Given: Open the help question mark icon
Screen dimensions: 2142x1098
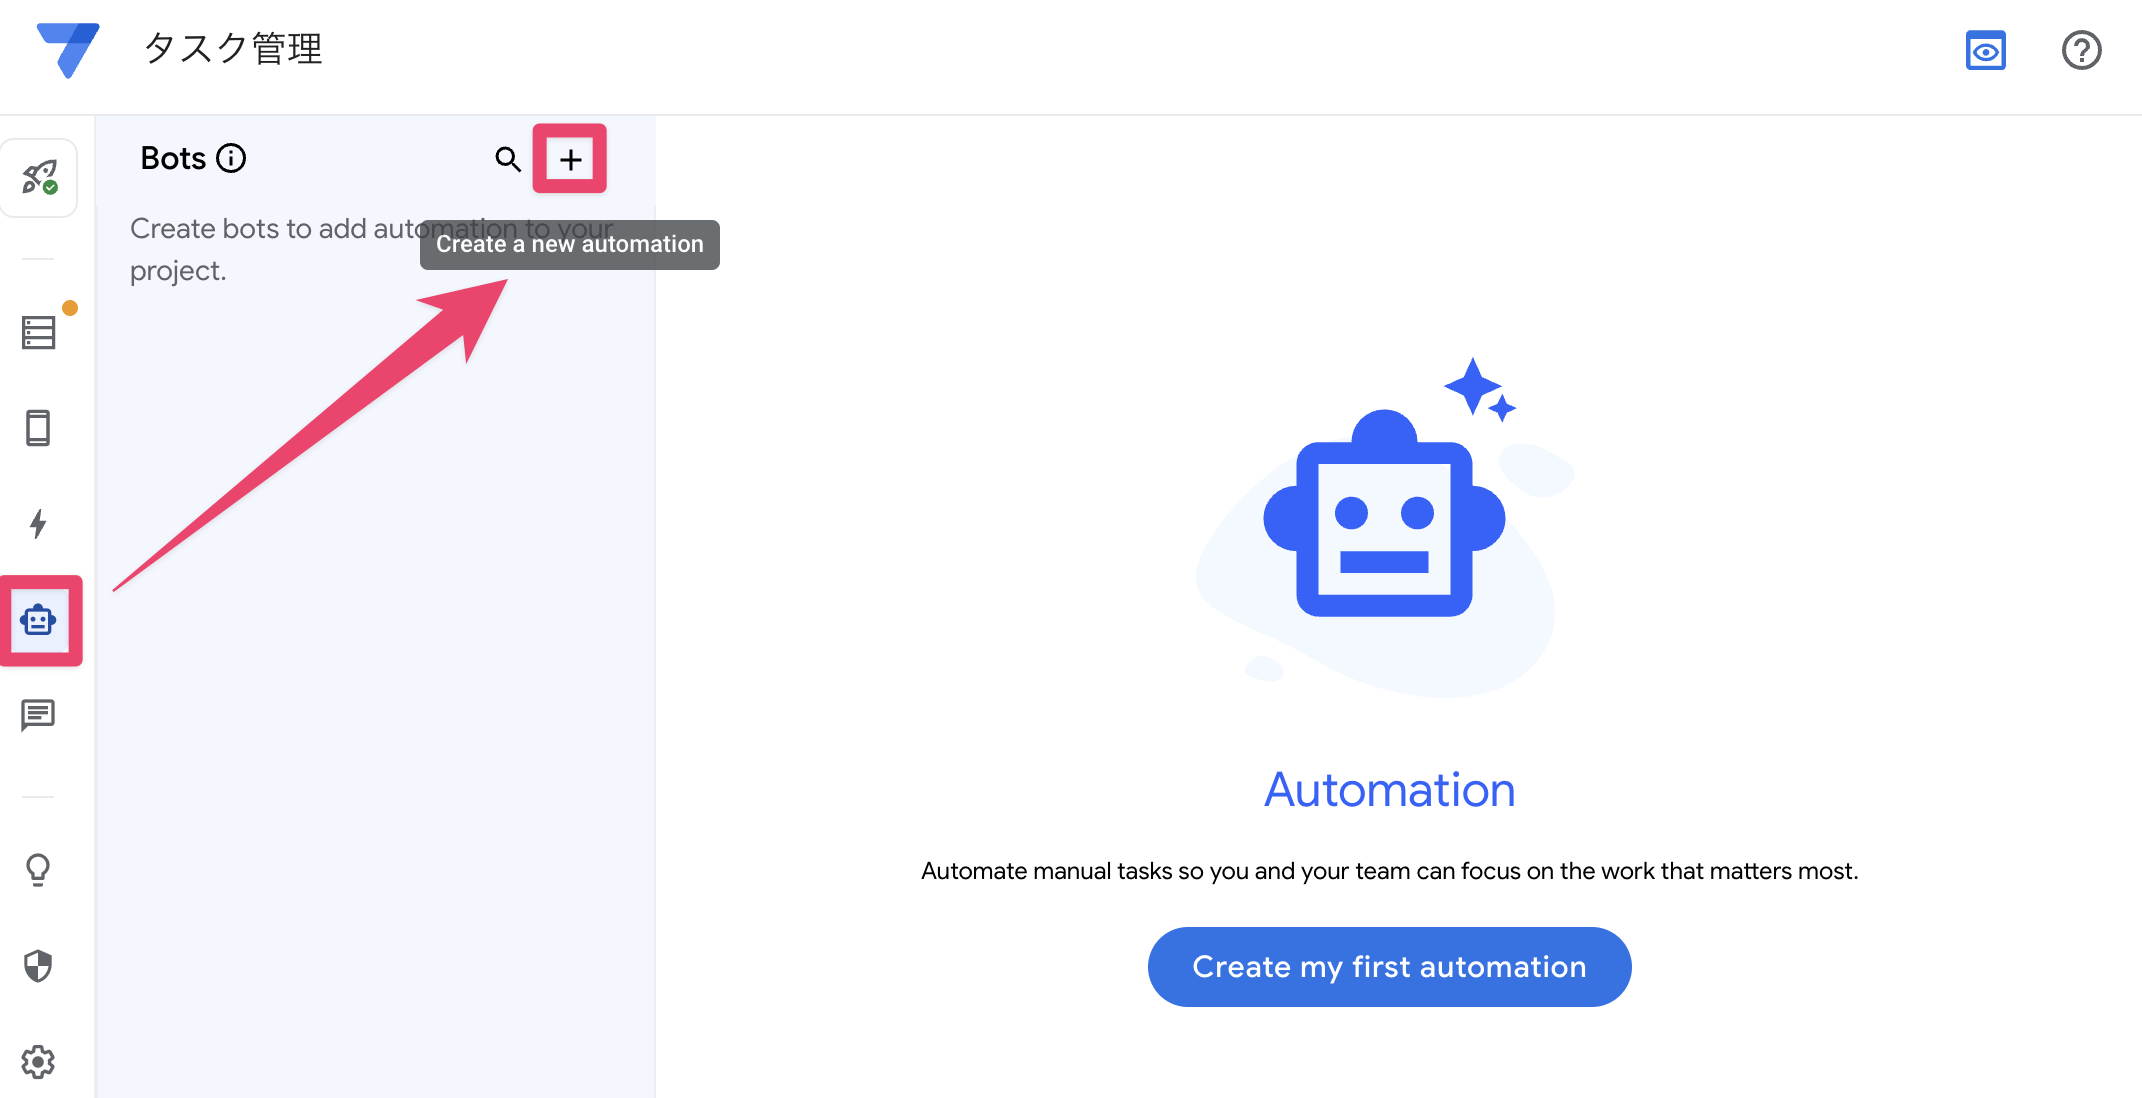Looking at the screenshot, I should click(2081, 50).
